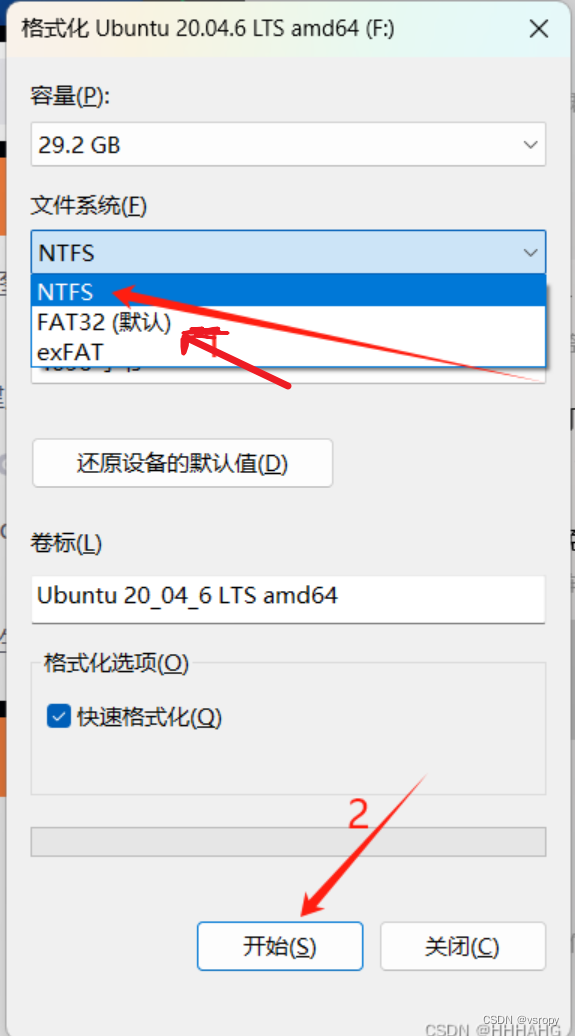This screenshot has height=1036, width=575.
Task: Choose exFAT from the file system list
Action: tap(288, 352)
